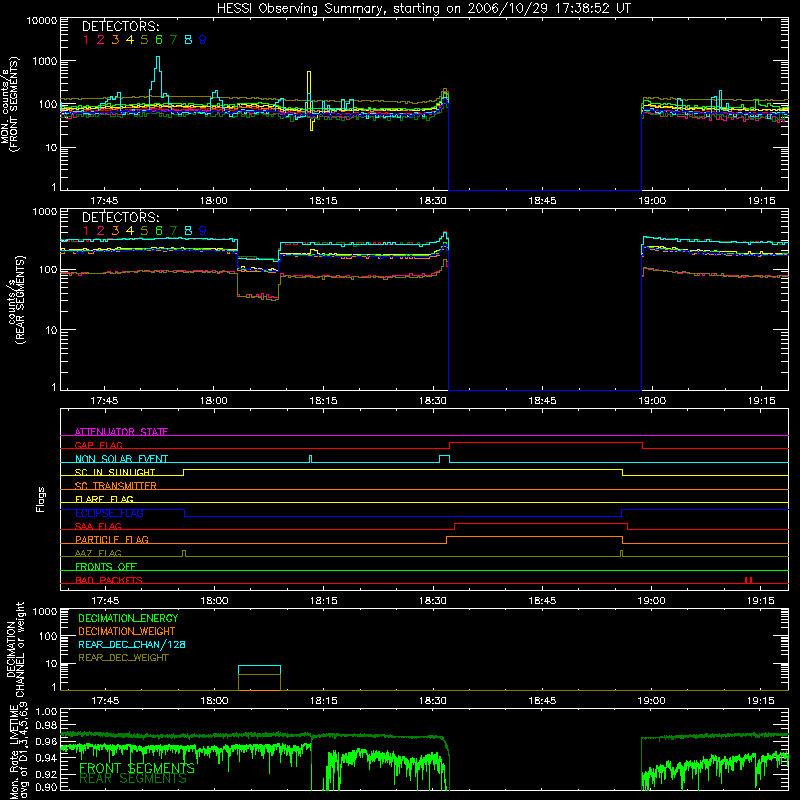
Task: Select green detector 6 in rear segments legend
Action: pos(159,231)
